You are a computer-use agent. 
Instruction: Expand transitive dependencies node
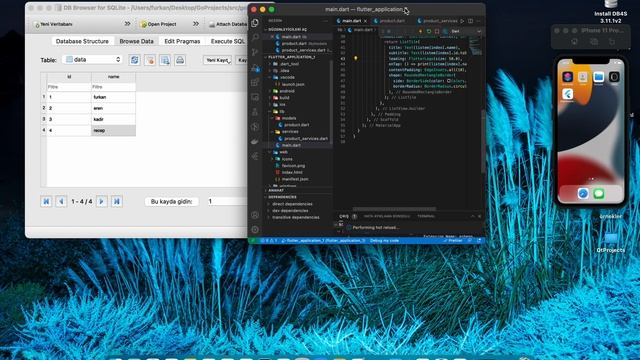[296, 217]
